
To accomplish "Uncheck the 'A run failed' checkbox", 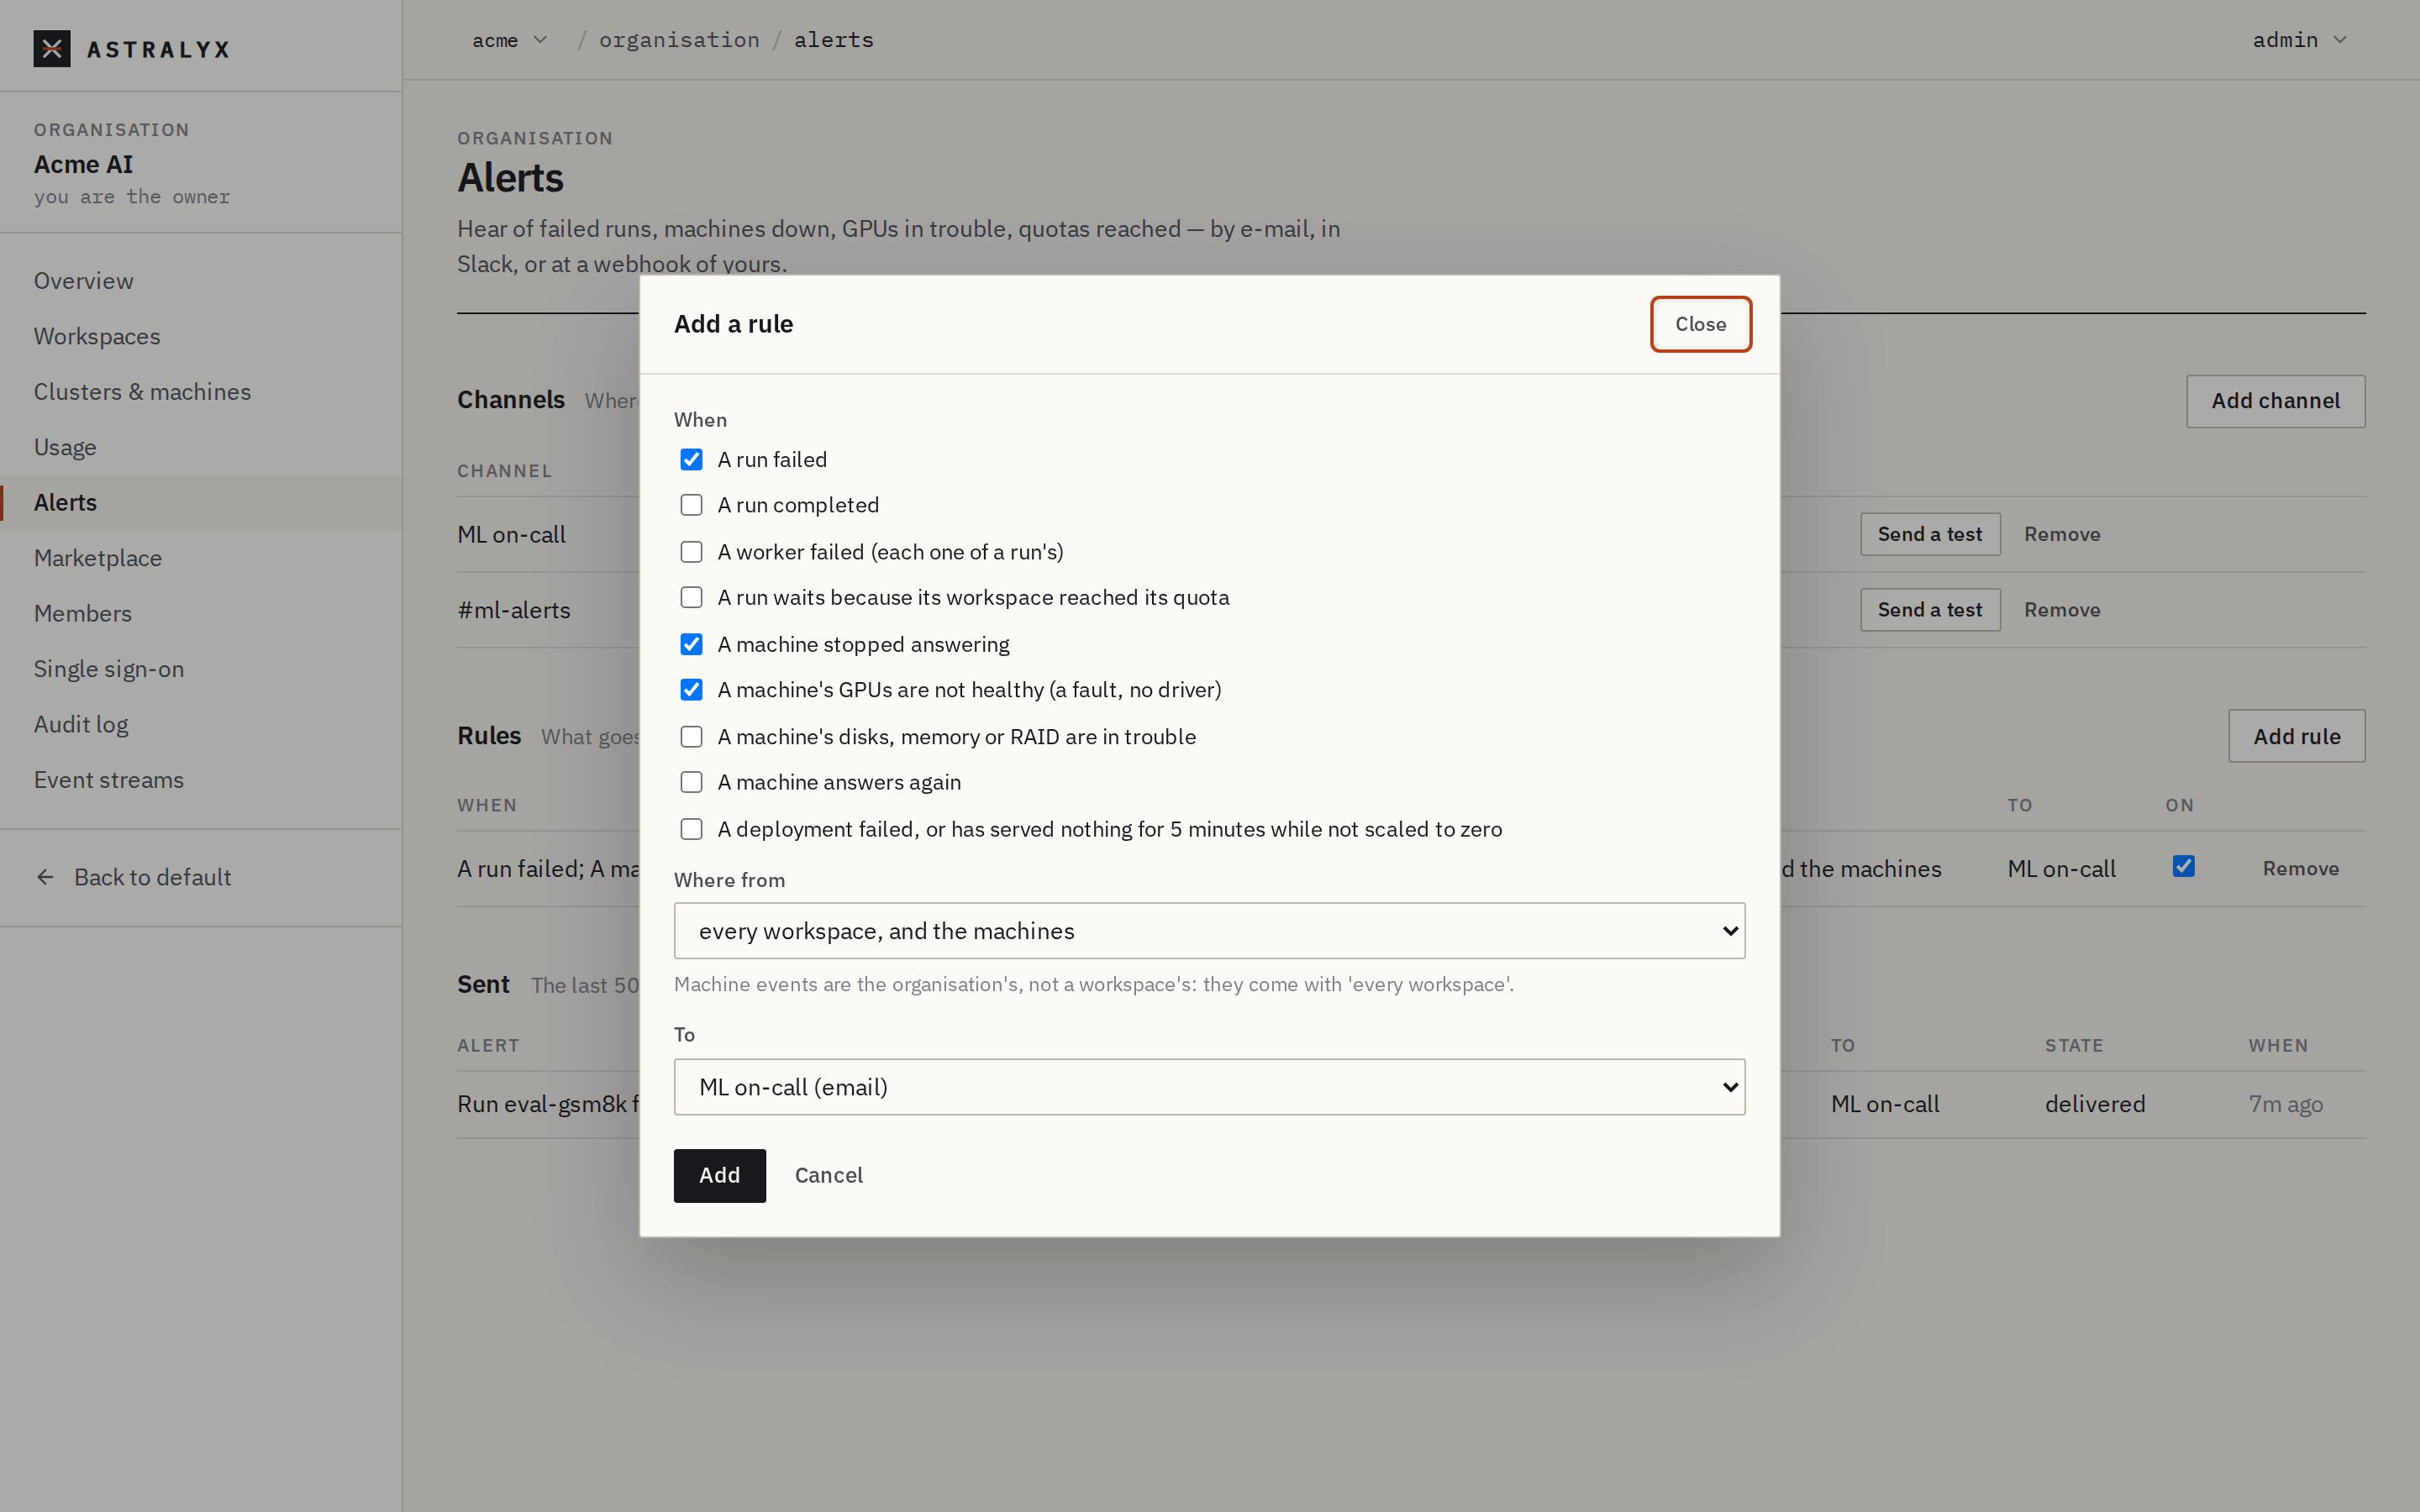I will coord(691,460).
